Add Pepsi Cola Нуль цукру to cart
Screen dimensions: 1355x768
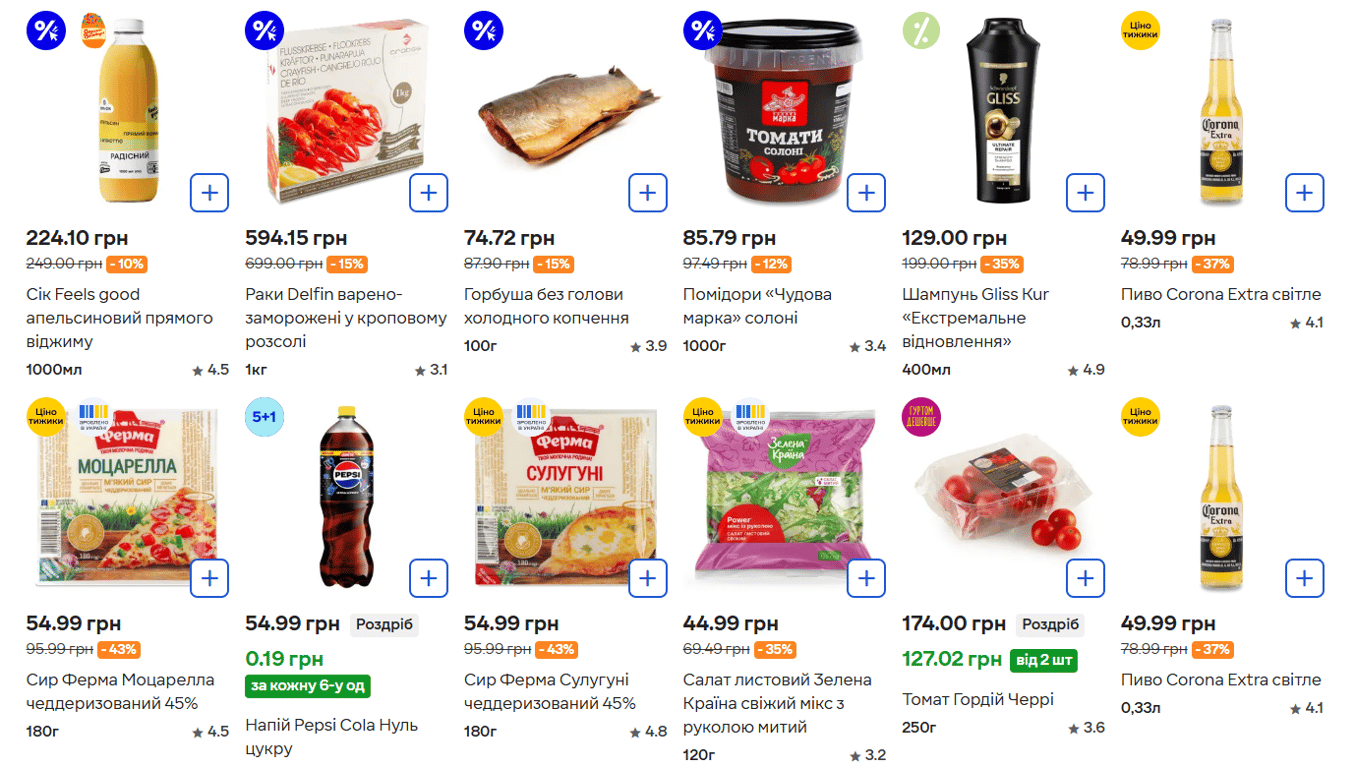click(x=429, y=578)
